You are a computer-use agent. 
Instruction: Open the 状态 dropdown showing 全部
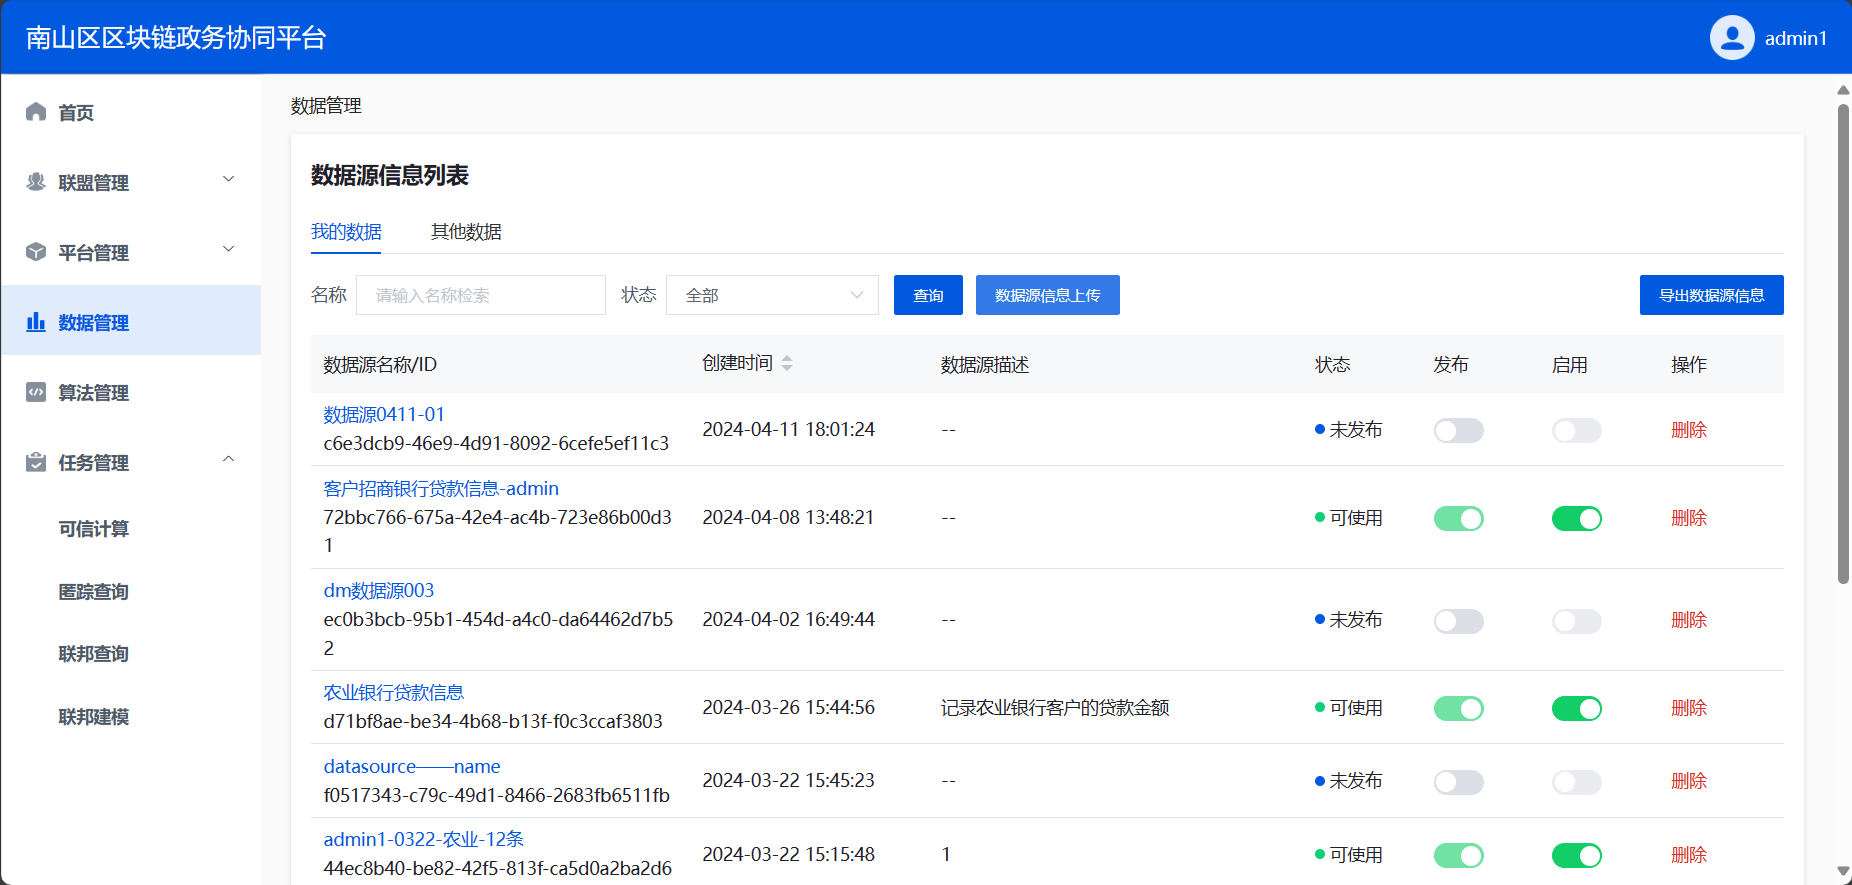pos(772,295)
